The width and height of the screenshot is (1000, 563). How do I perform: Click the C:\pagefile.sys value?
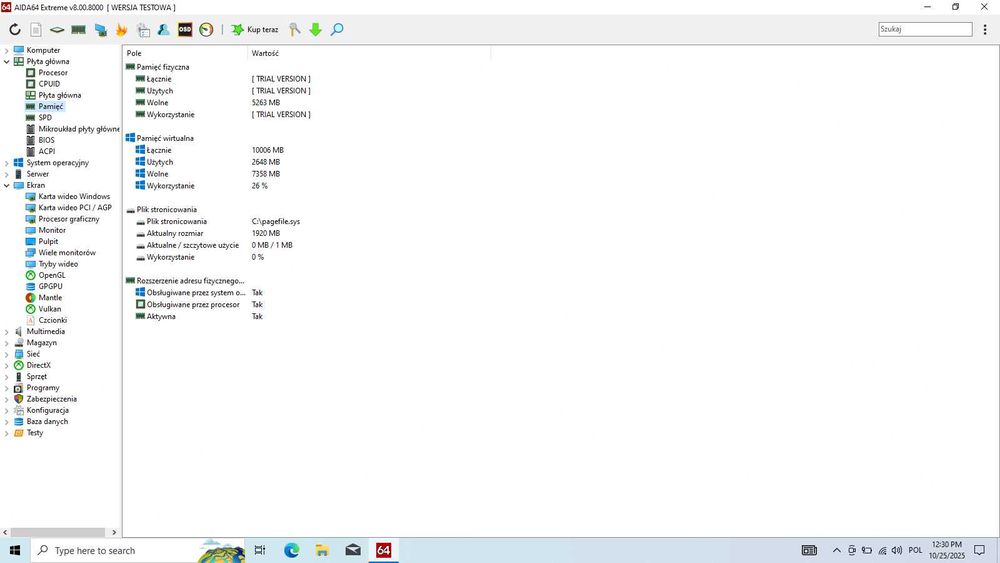pyautogui.click(x=276, y=222)
